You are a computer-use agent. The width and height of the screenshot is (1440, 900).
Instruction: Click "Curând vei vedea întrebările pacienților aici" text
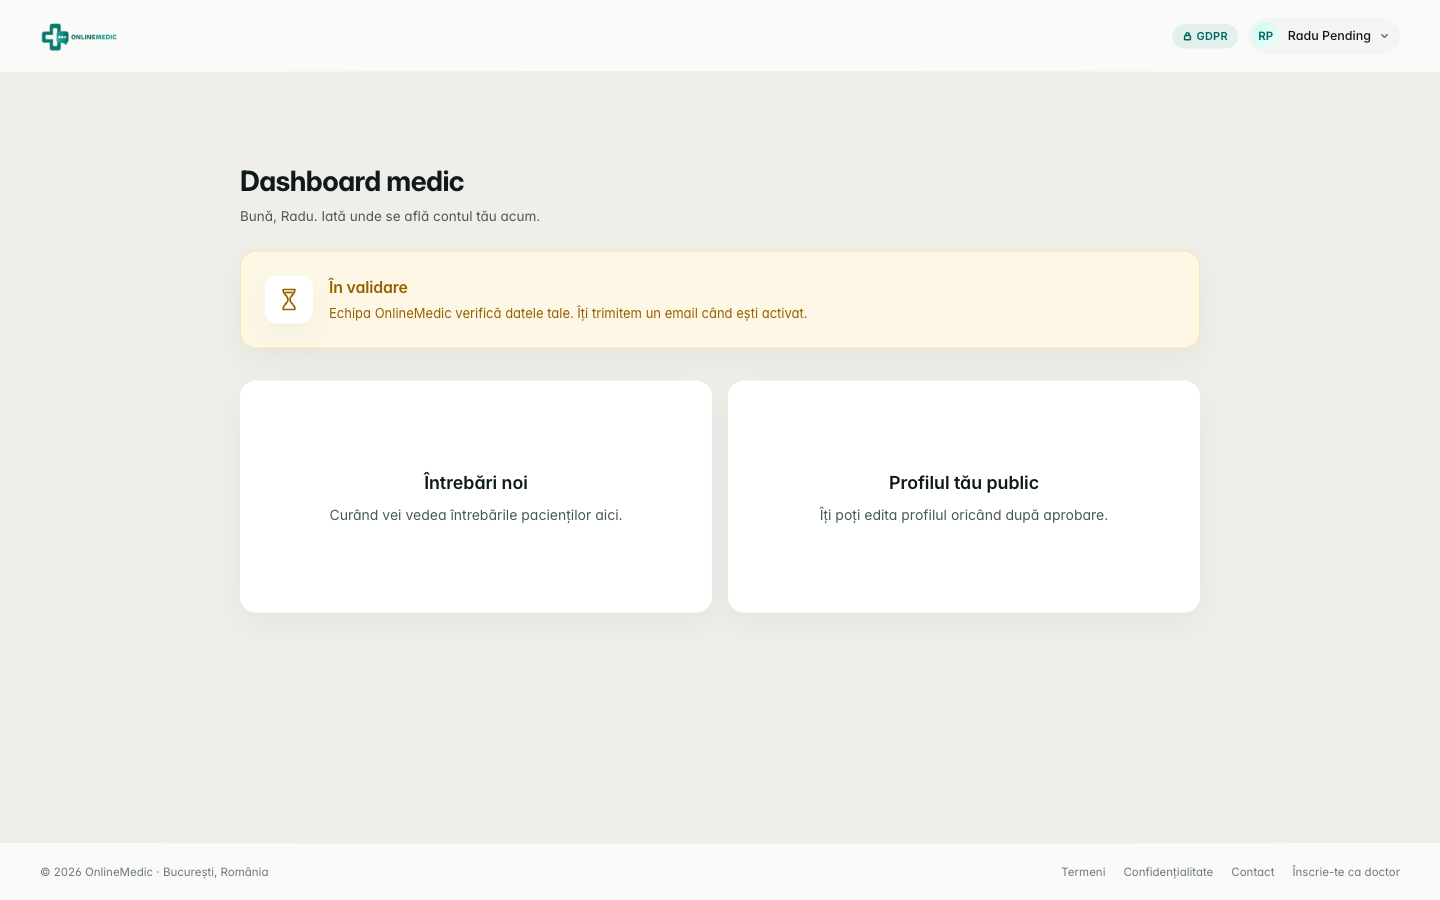(x=476, y=515)
